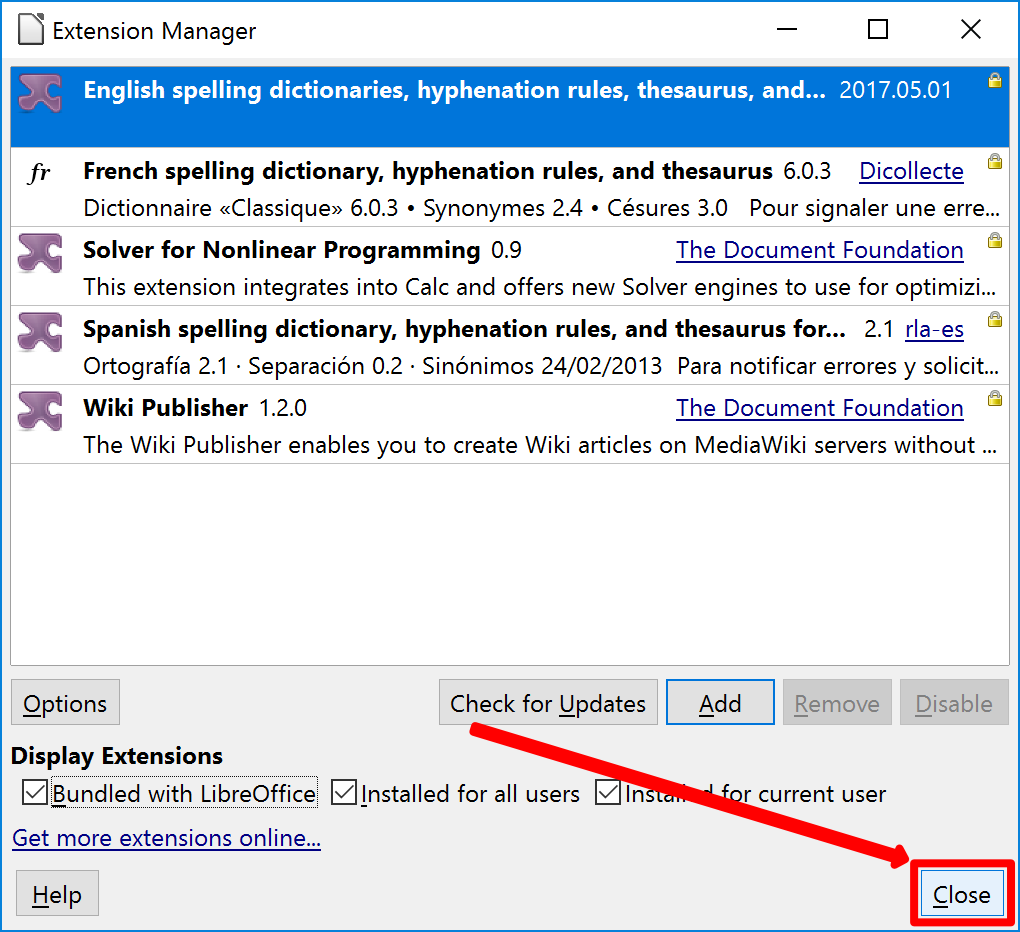Click the lock icon on Solver row
Viewport: 1020px width, 932px height.
tap(995, 240)
